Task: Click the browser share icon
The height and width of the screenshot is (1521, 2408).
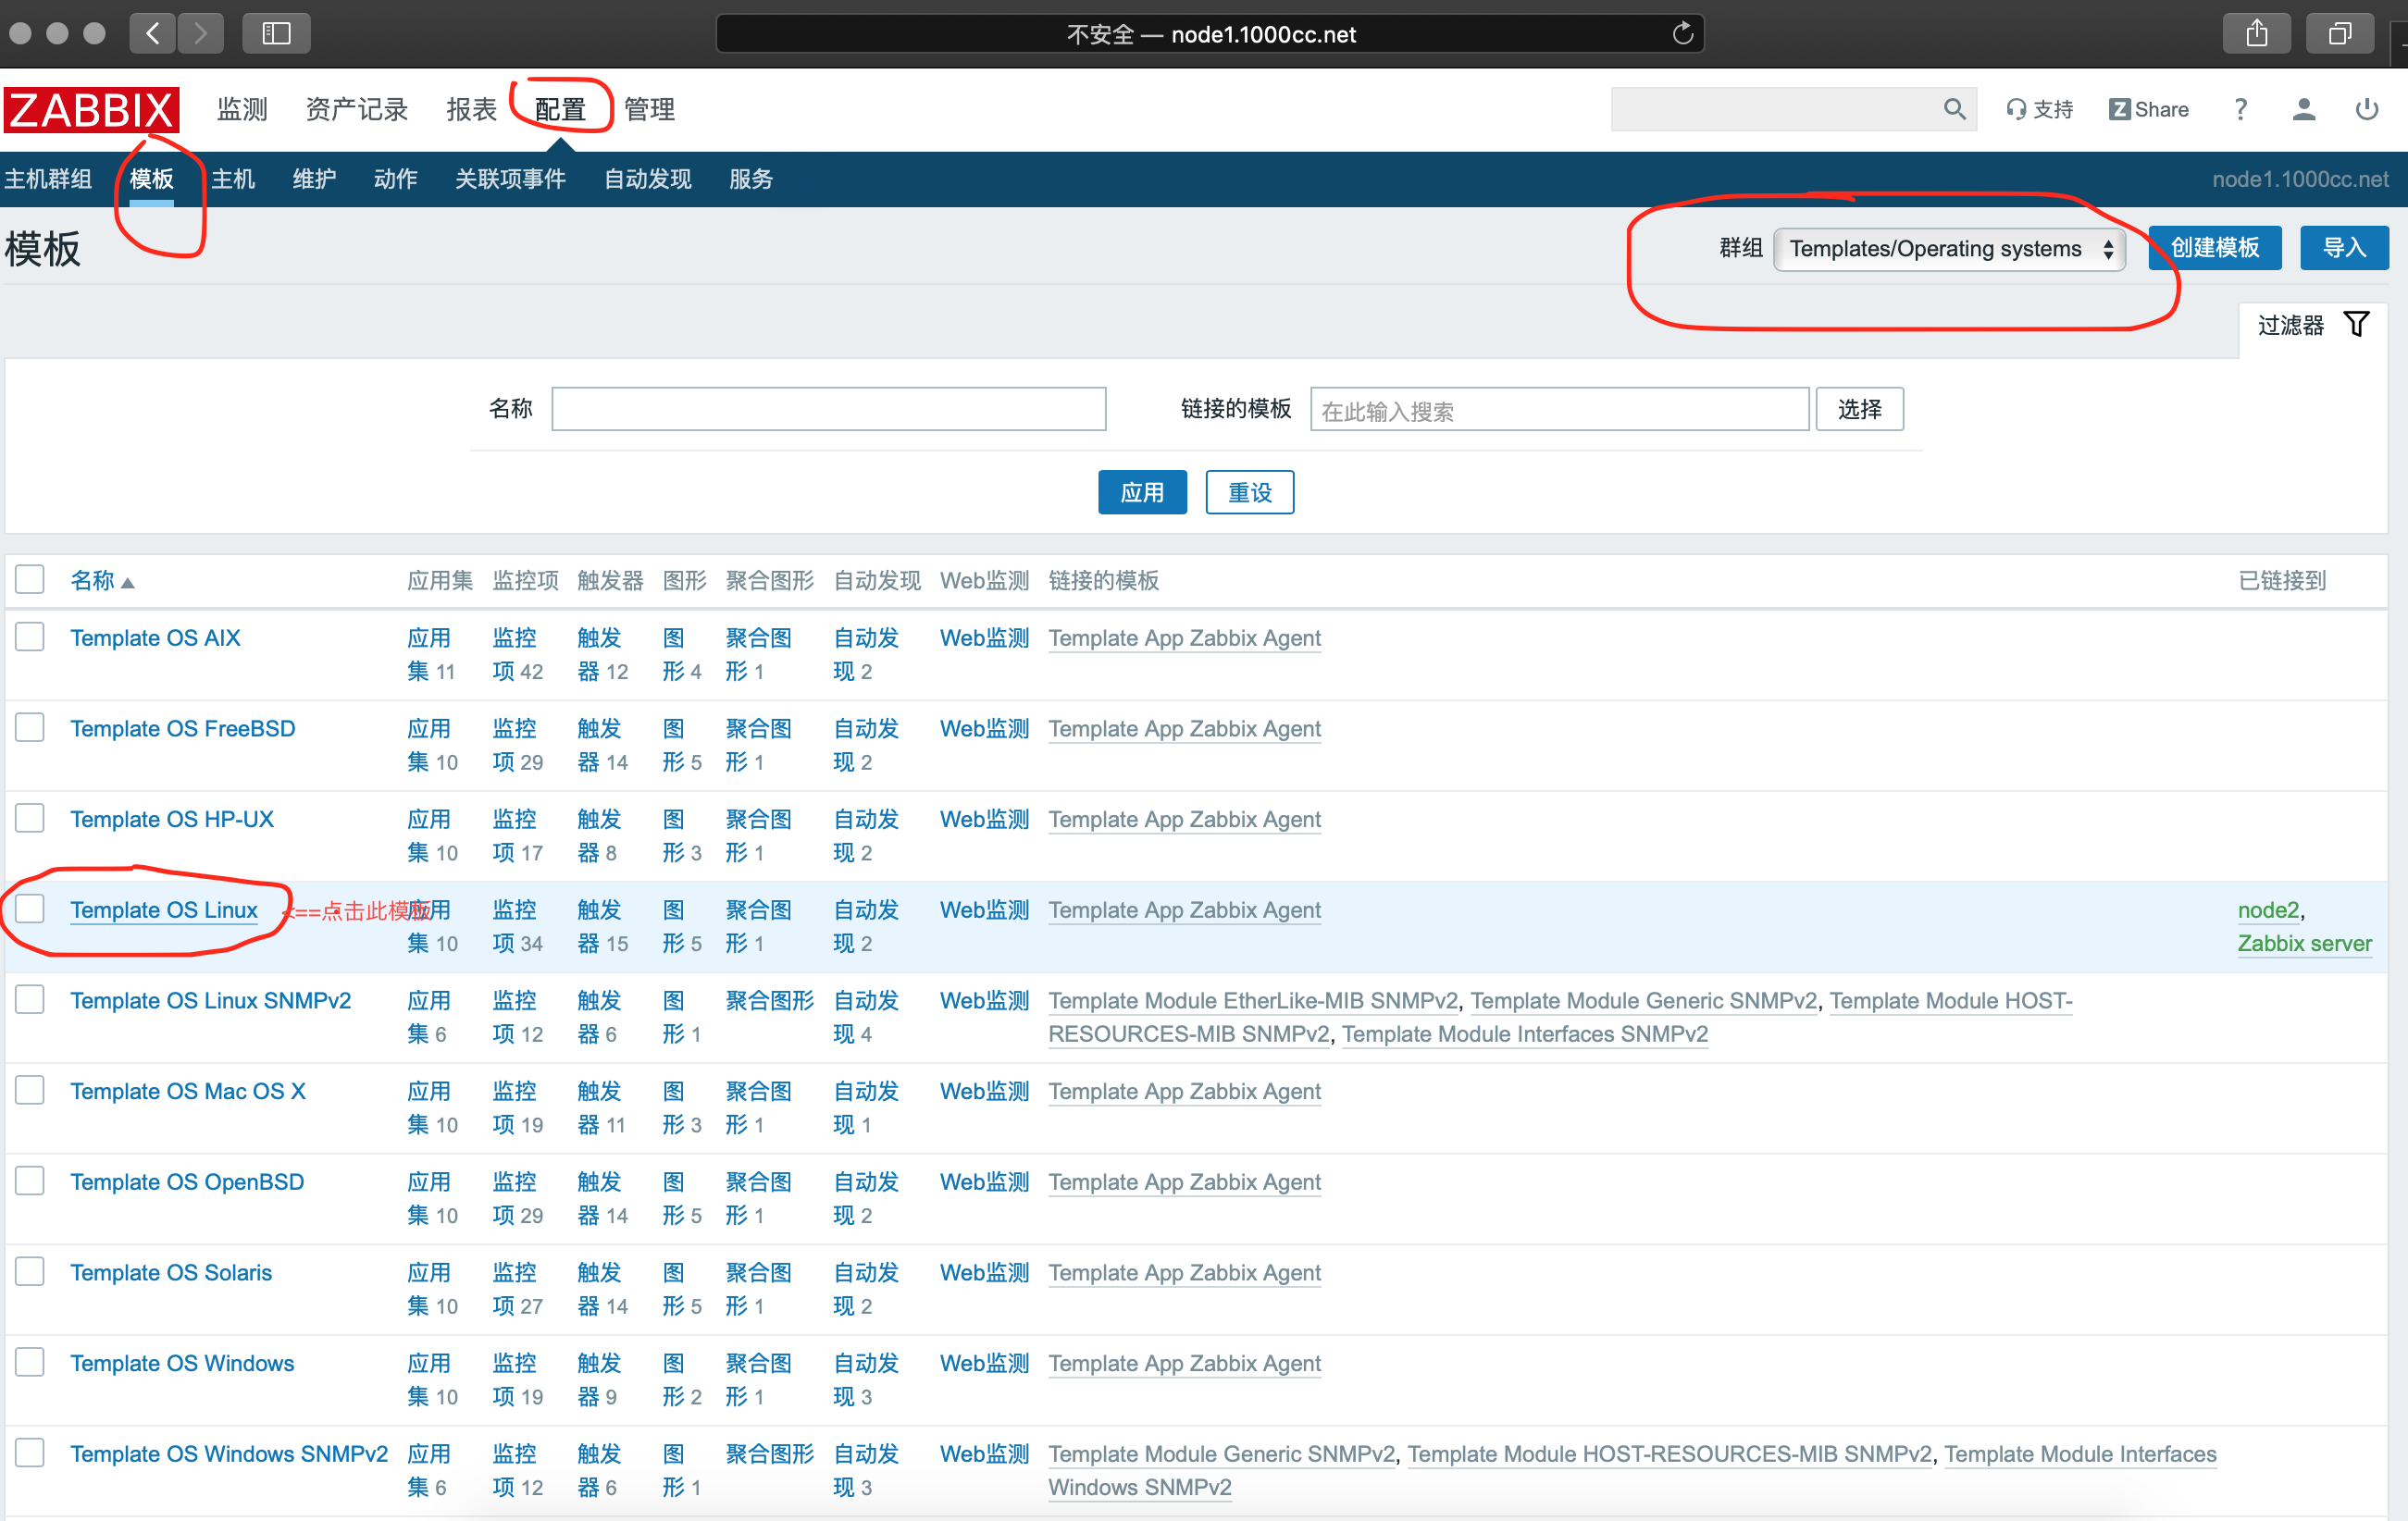Action: [2256, 34]
